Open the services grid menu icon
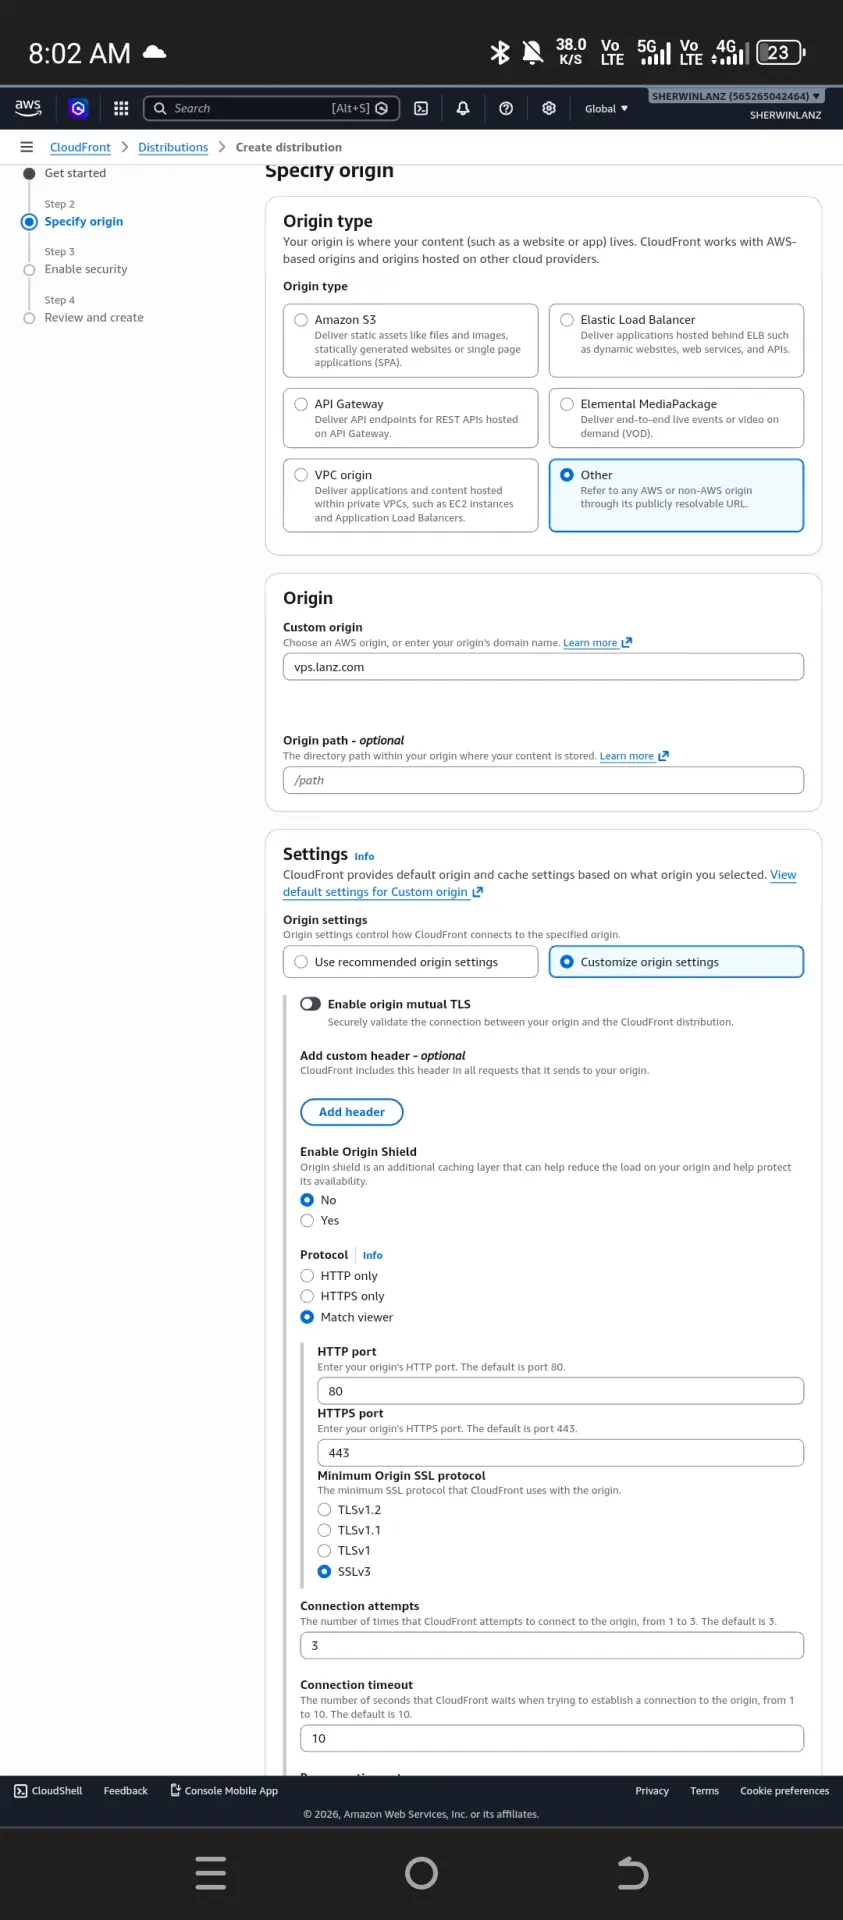This screenshot has height=1920, width=843. (121, 108)
